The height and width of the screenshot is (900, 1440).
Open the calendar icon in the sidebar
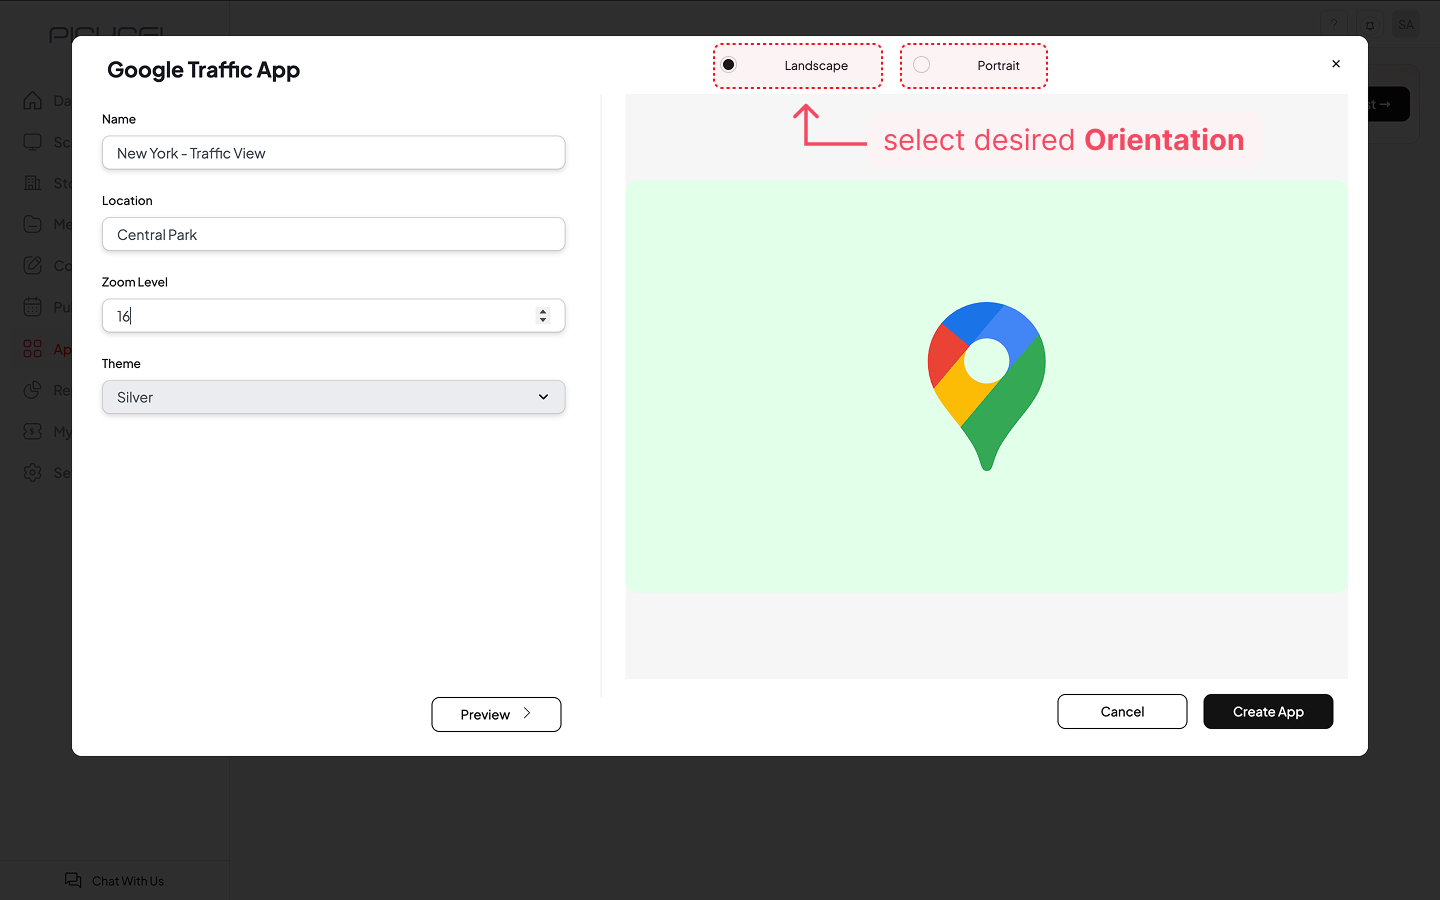pos(33,307)
